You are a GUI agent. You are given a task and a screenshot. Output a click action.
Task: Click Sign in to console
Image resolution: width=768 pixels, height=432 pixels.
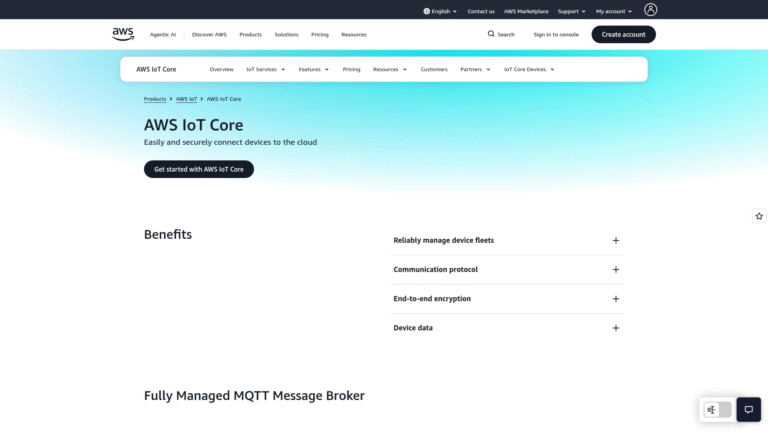556,35
